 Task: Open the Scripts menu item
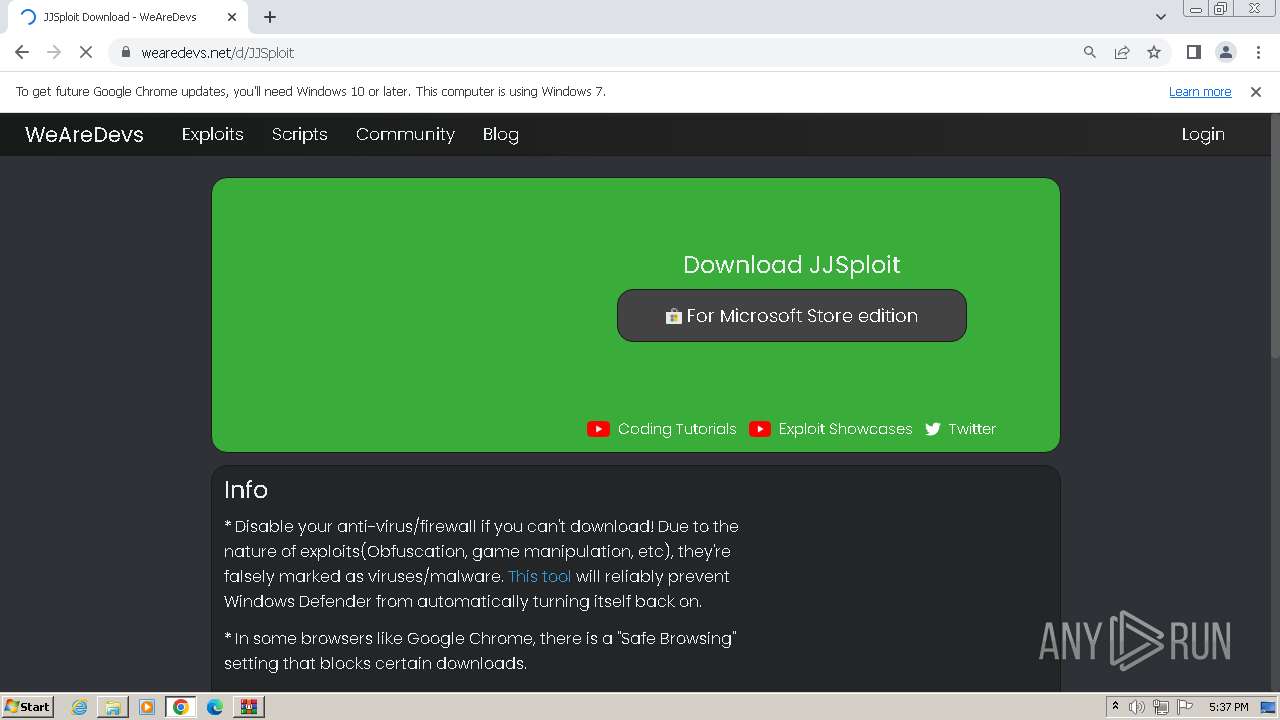coord(300,134)
